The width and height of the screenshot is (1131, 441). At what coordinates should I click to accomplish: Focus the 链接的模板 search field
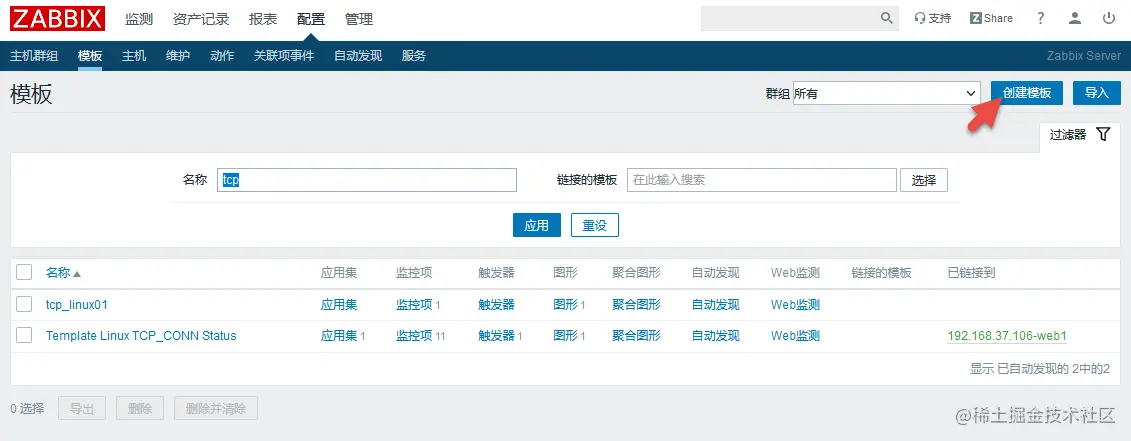(762, 180)
